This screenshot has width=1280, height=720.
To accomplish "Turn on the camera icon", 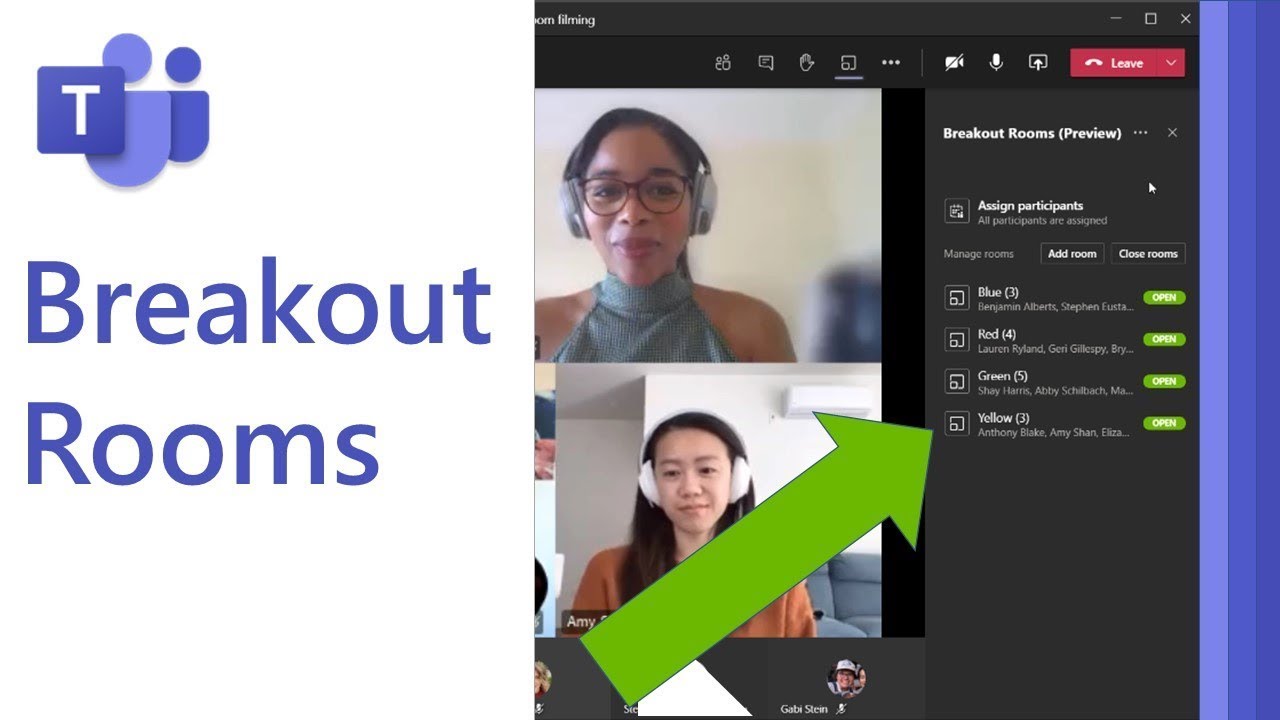I will click(x=955, y=63).
